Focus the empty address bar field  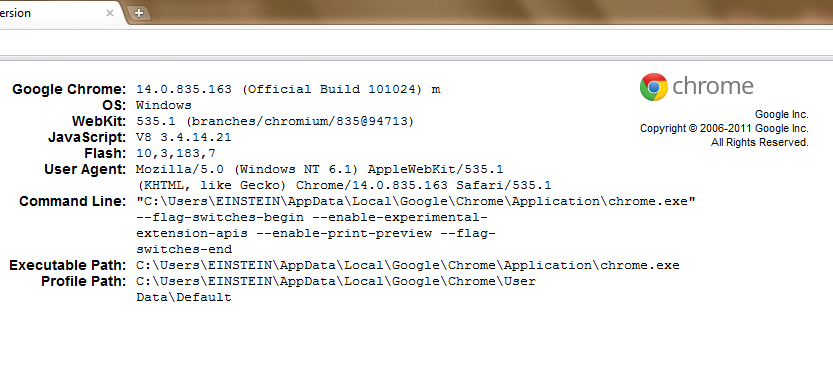click(416, 42)
